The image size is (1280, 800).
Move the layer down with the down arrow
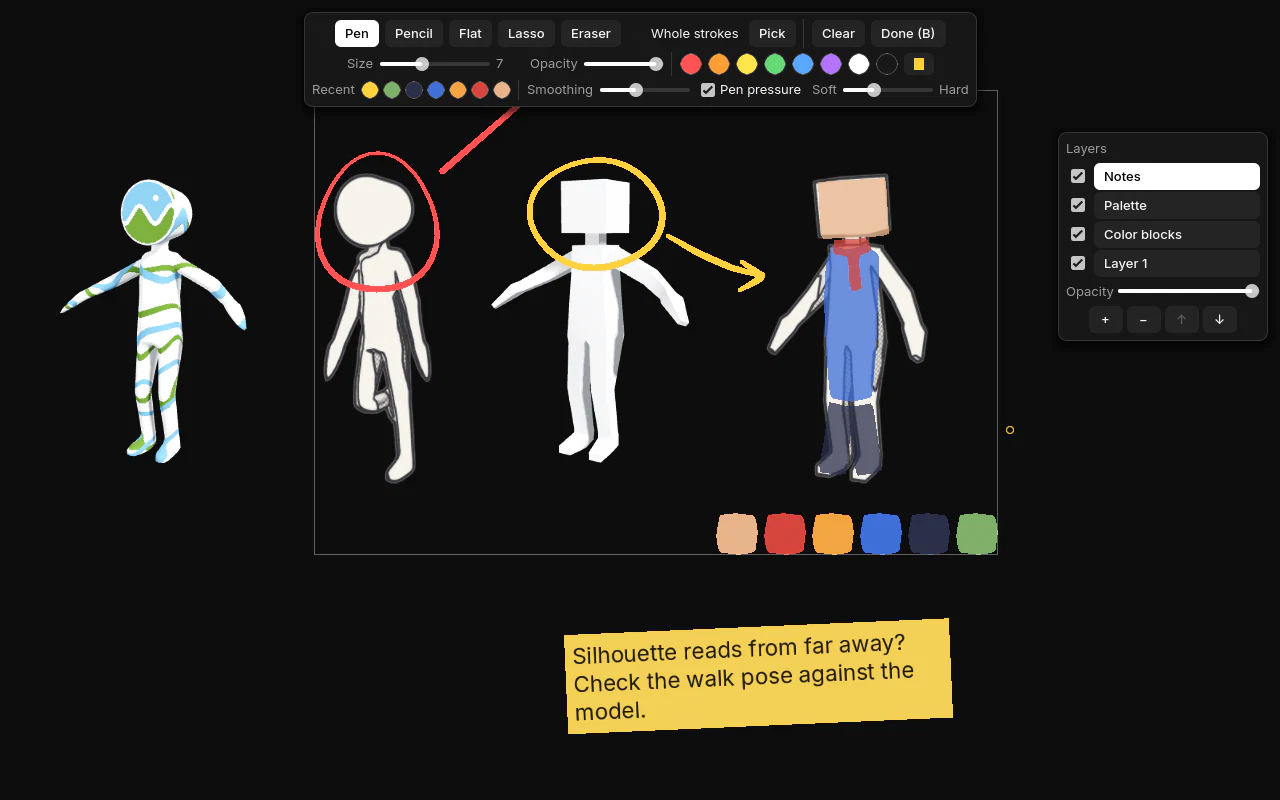tap(1220, 320)
